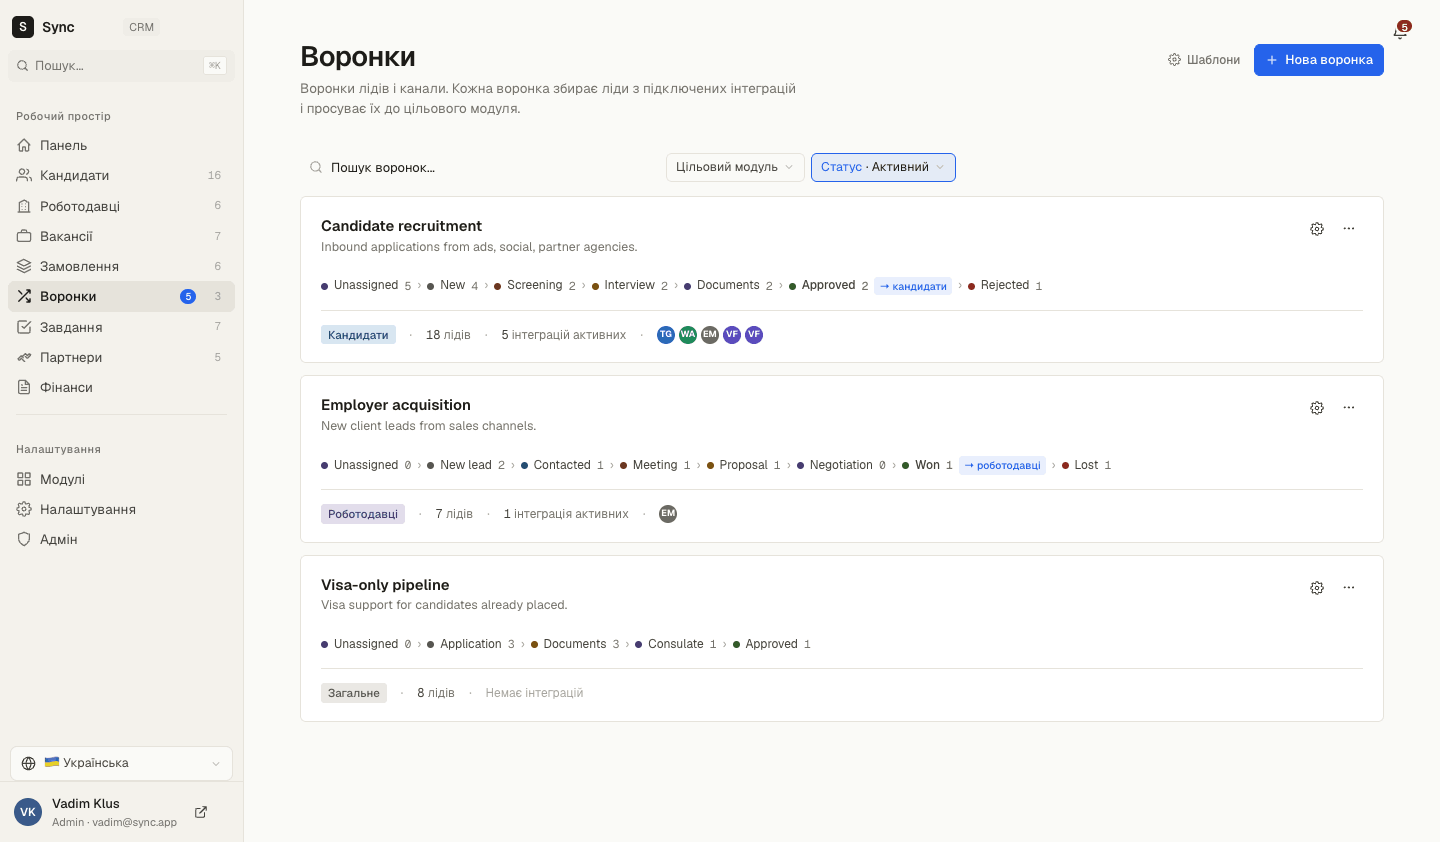Screen dimensions: 1440x842
Task: Click the Screening stage in Candidate recruitment
Action: [534, 286]
